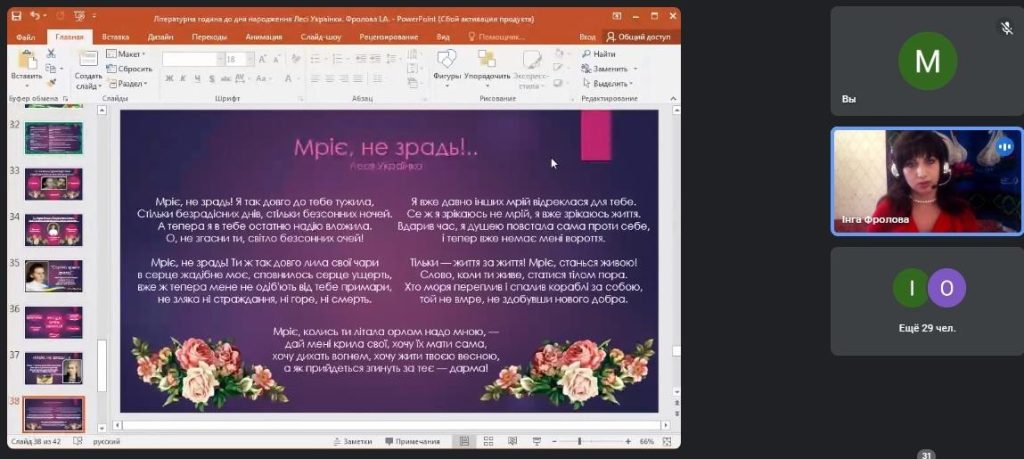Toggle the Notes (Заметки) pane
Screen dimensions: 1024x459
tap(352, 441)
